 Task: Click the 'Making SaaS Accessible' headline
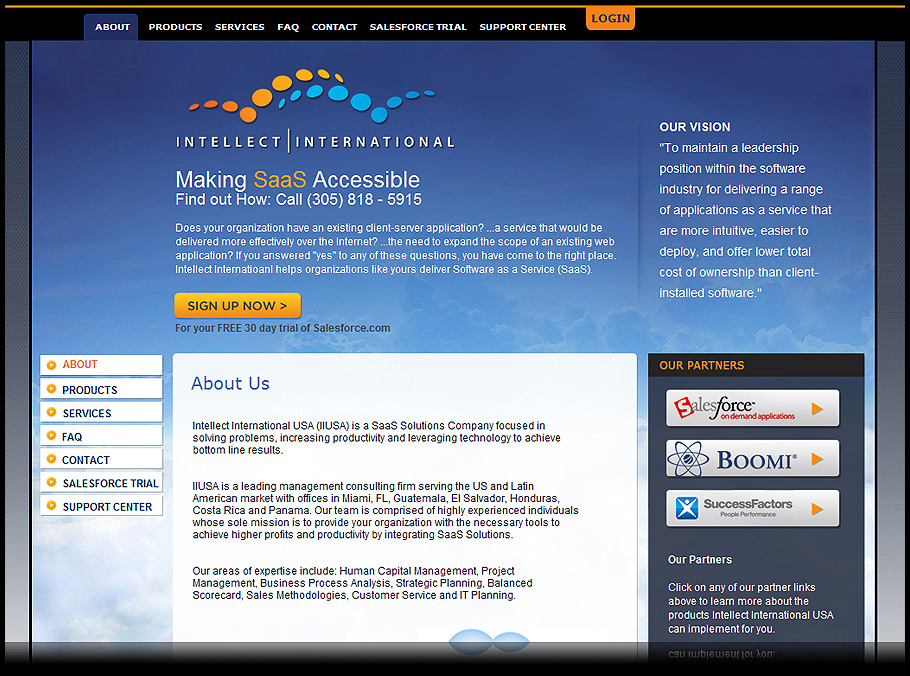point(297,180)
